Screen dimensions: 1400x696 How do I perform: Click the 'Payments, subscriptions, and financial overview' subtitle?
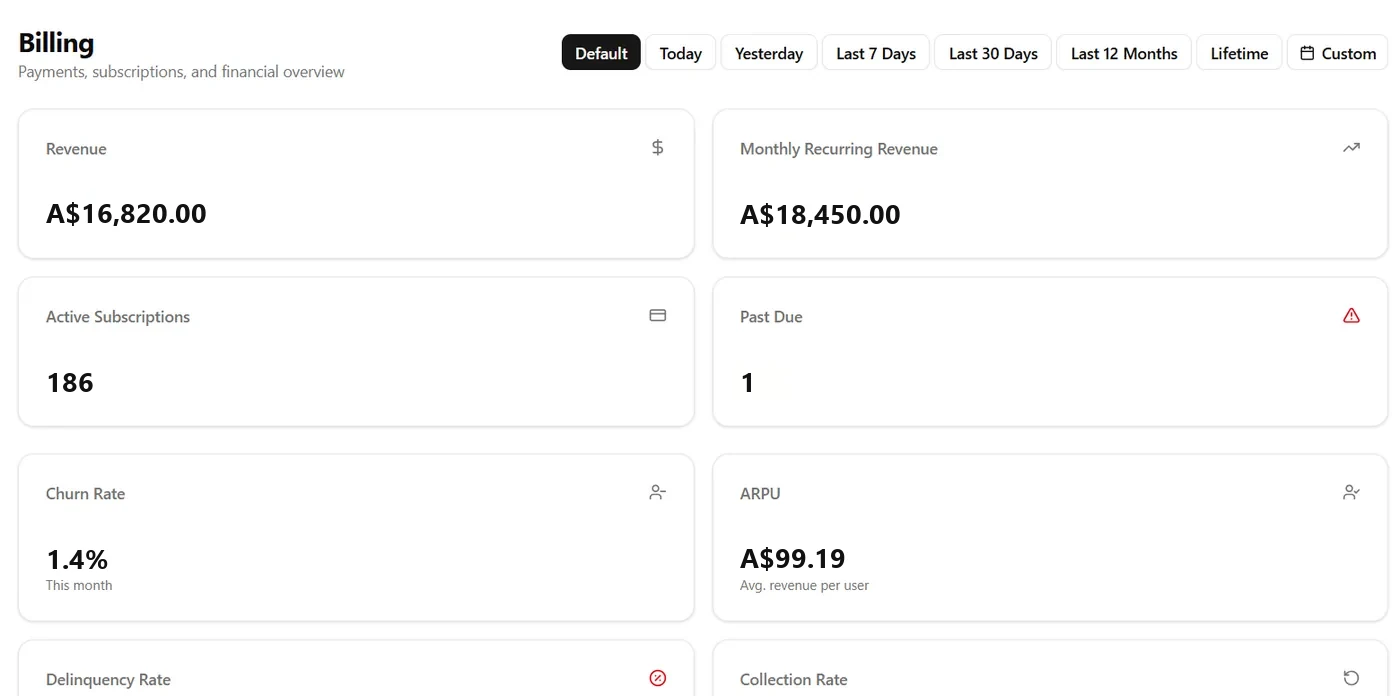coord(181,72)
